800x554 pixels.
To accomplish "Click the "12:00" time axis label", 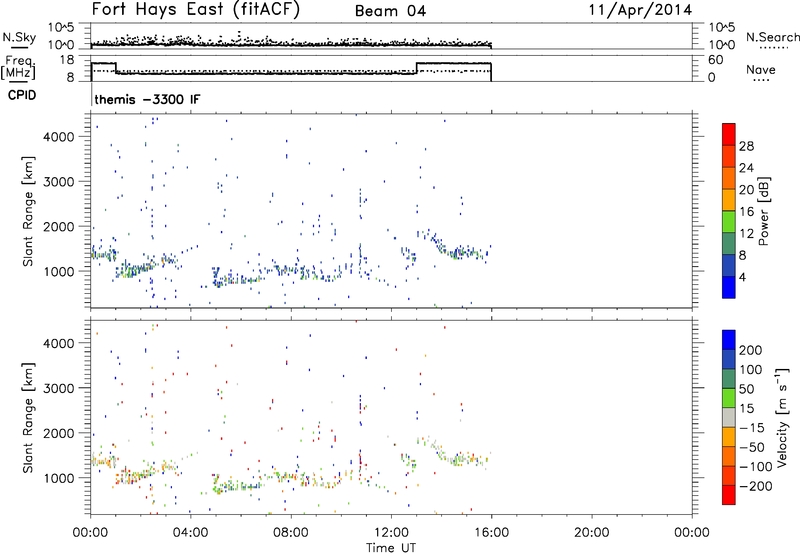I will click(x=391, y=533).
